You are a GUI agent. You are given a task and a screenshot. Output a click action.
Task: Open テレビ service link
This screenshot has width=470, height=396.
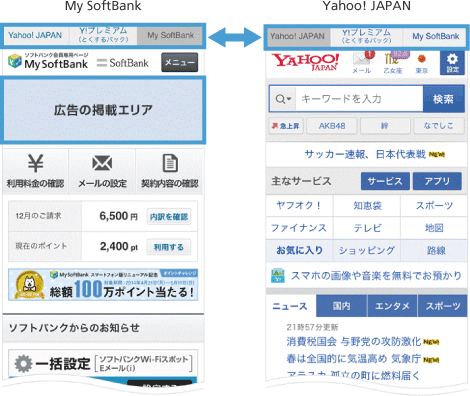click(367, 228)
